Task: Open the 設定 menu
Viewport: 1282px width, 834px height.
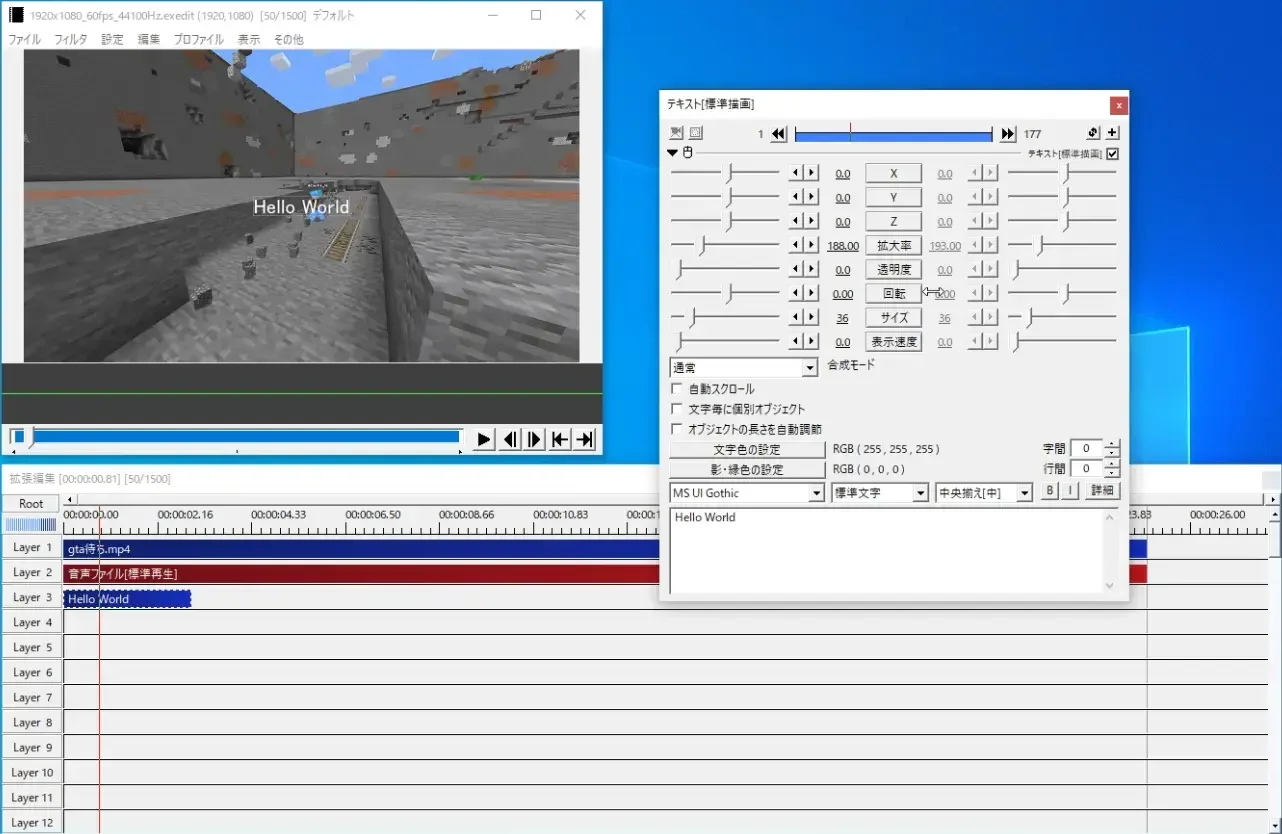Action: coord(112,39)
